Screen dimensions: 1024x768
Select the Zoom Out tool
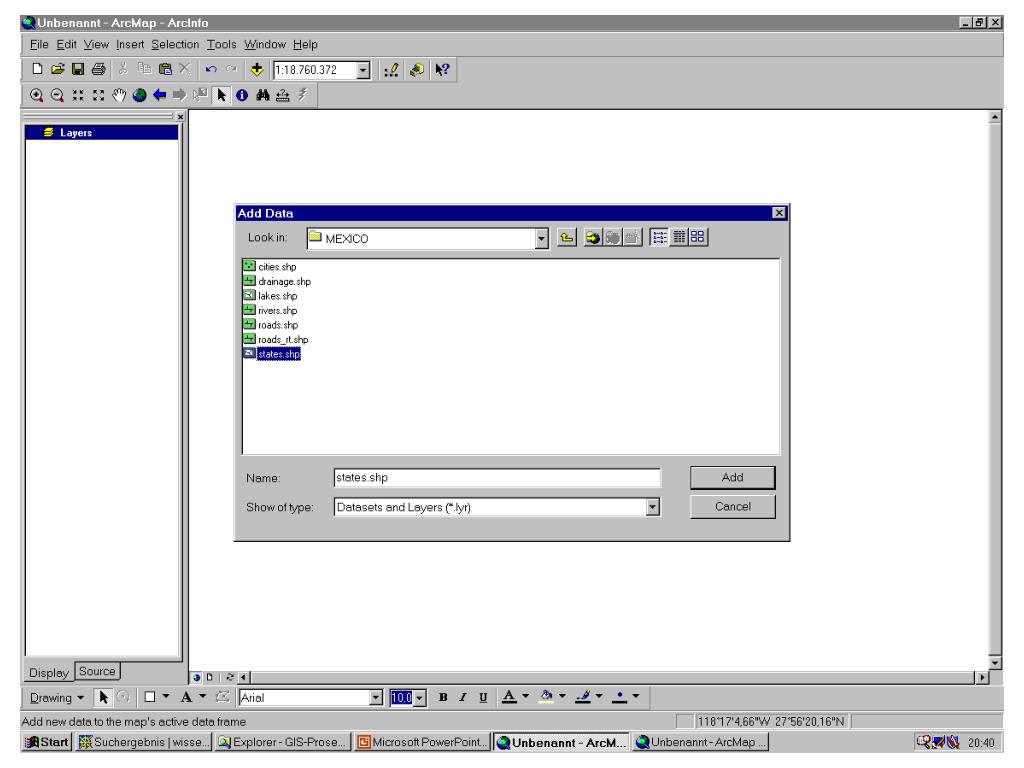tap(57, 95)
